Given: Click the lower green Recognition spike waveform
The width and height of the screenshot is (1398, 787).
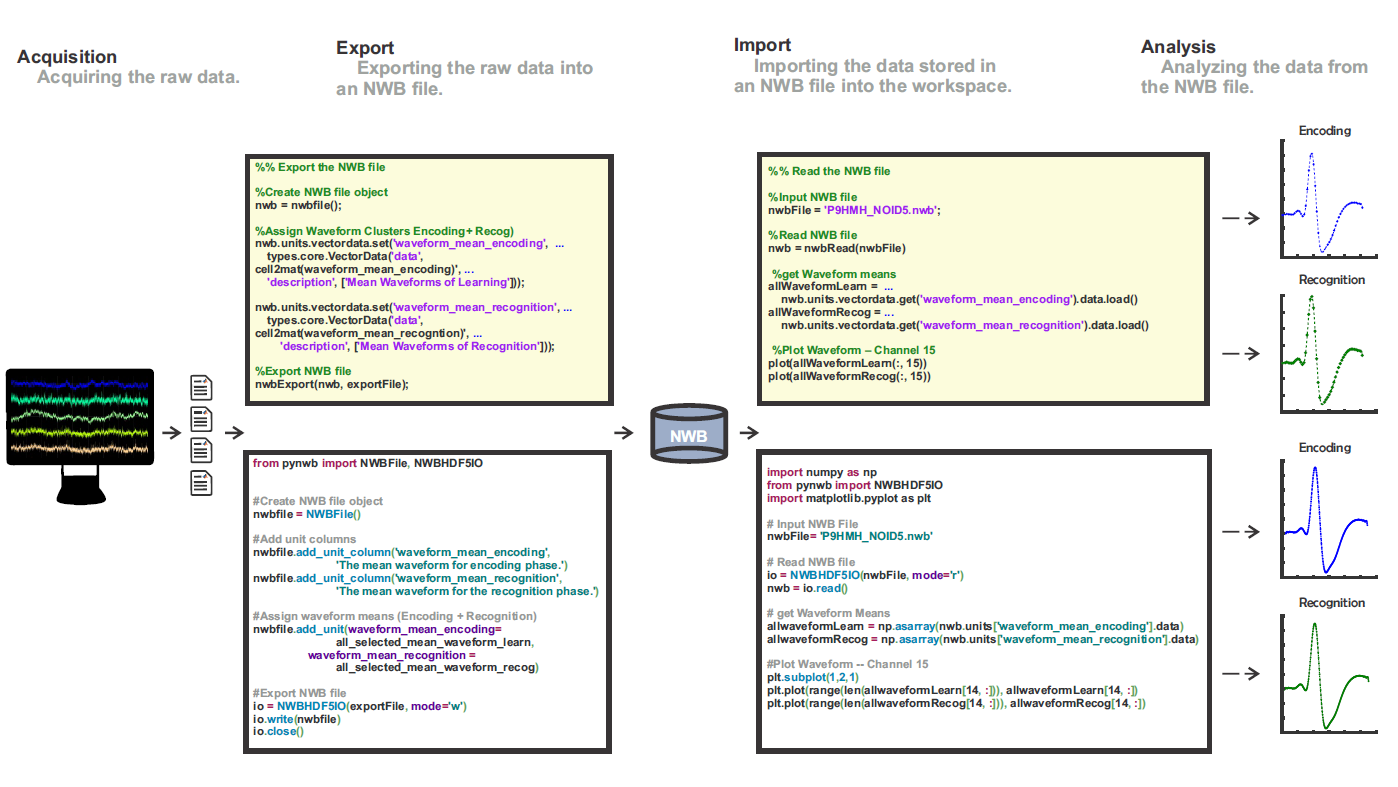Looking at the screenshot, I should [x=1328, y=673].
